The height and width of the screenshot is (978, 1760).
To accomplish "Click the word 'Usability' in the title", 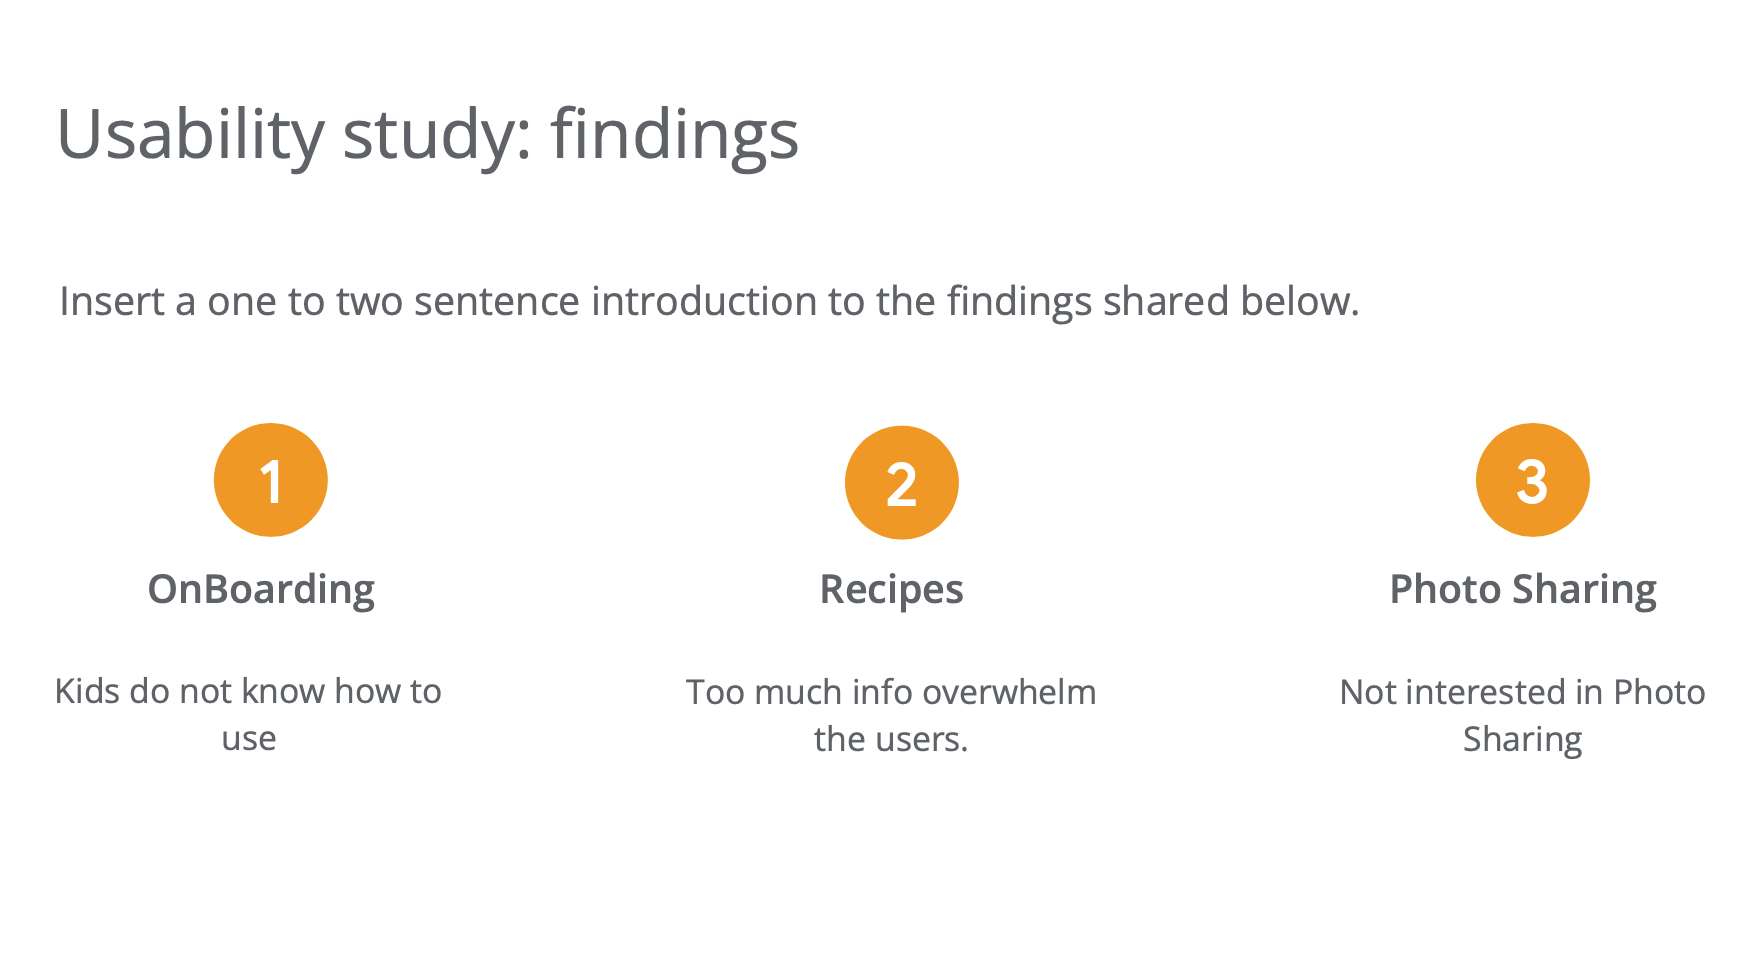I will click(191, 135).
